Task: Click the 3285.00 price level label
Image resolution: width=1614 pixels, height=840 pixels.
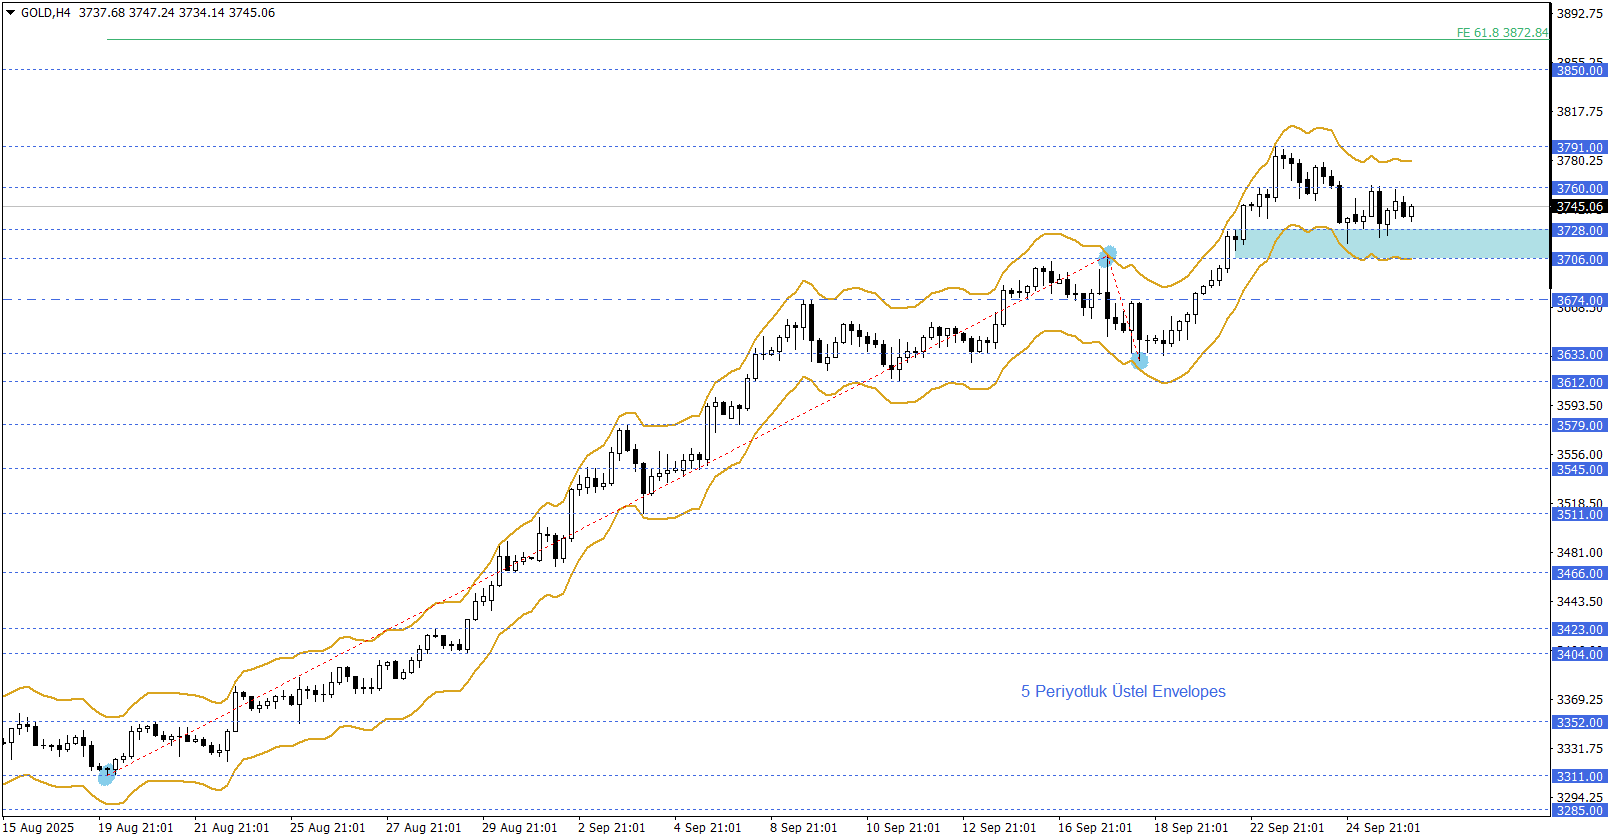Action: (x=1580, y=810)
